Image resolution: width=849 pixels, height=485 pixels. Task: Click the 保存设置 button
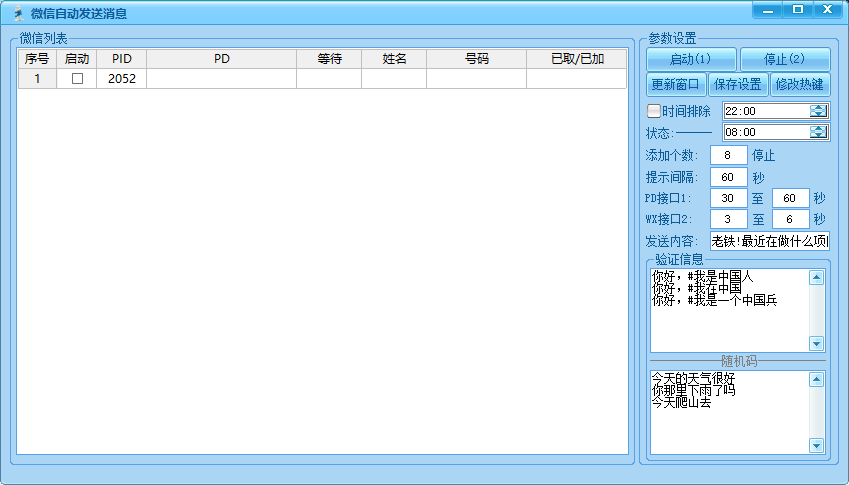click(x=737, y=84)
